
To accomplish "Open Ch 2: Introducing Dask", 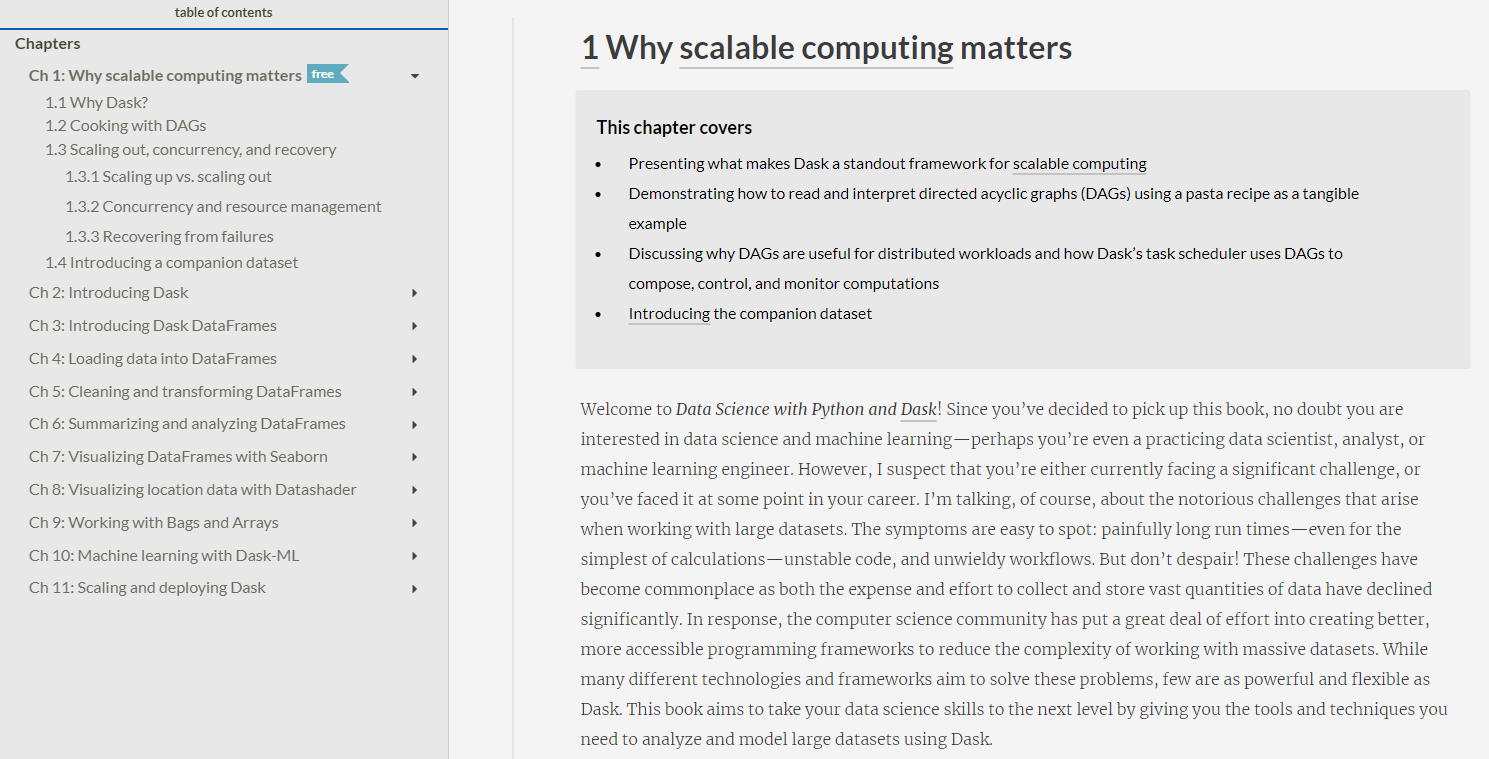I will [x=108, y=293].
